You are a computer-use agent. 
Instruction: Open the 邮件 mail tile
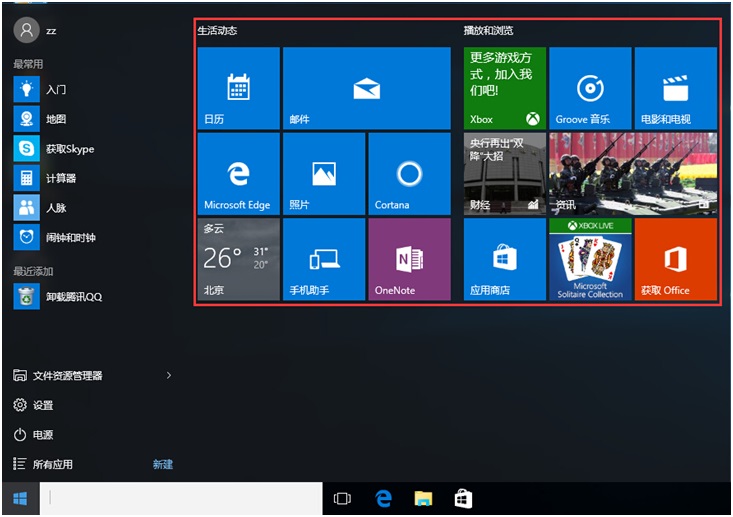(x=366, y=88)
